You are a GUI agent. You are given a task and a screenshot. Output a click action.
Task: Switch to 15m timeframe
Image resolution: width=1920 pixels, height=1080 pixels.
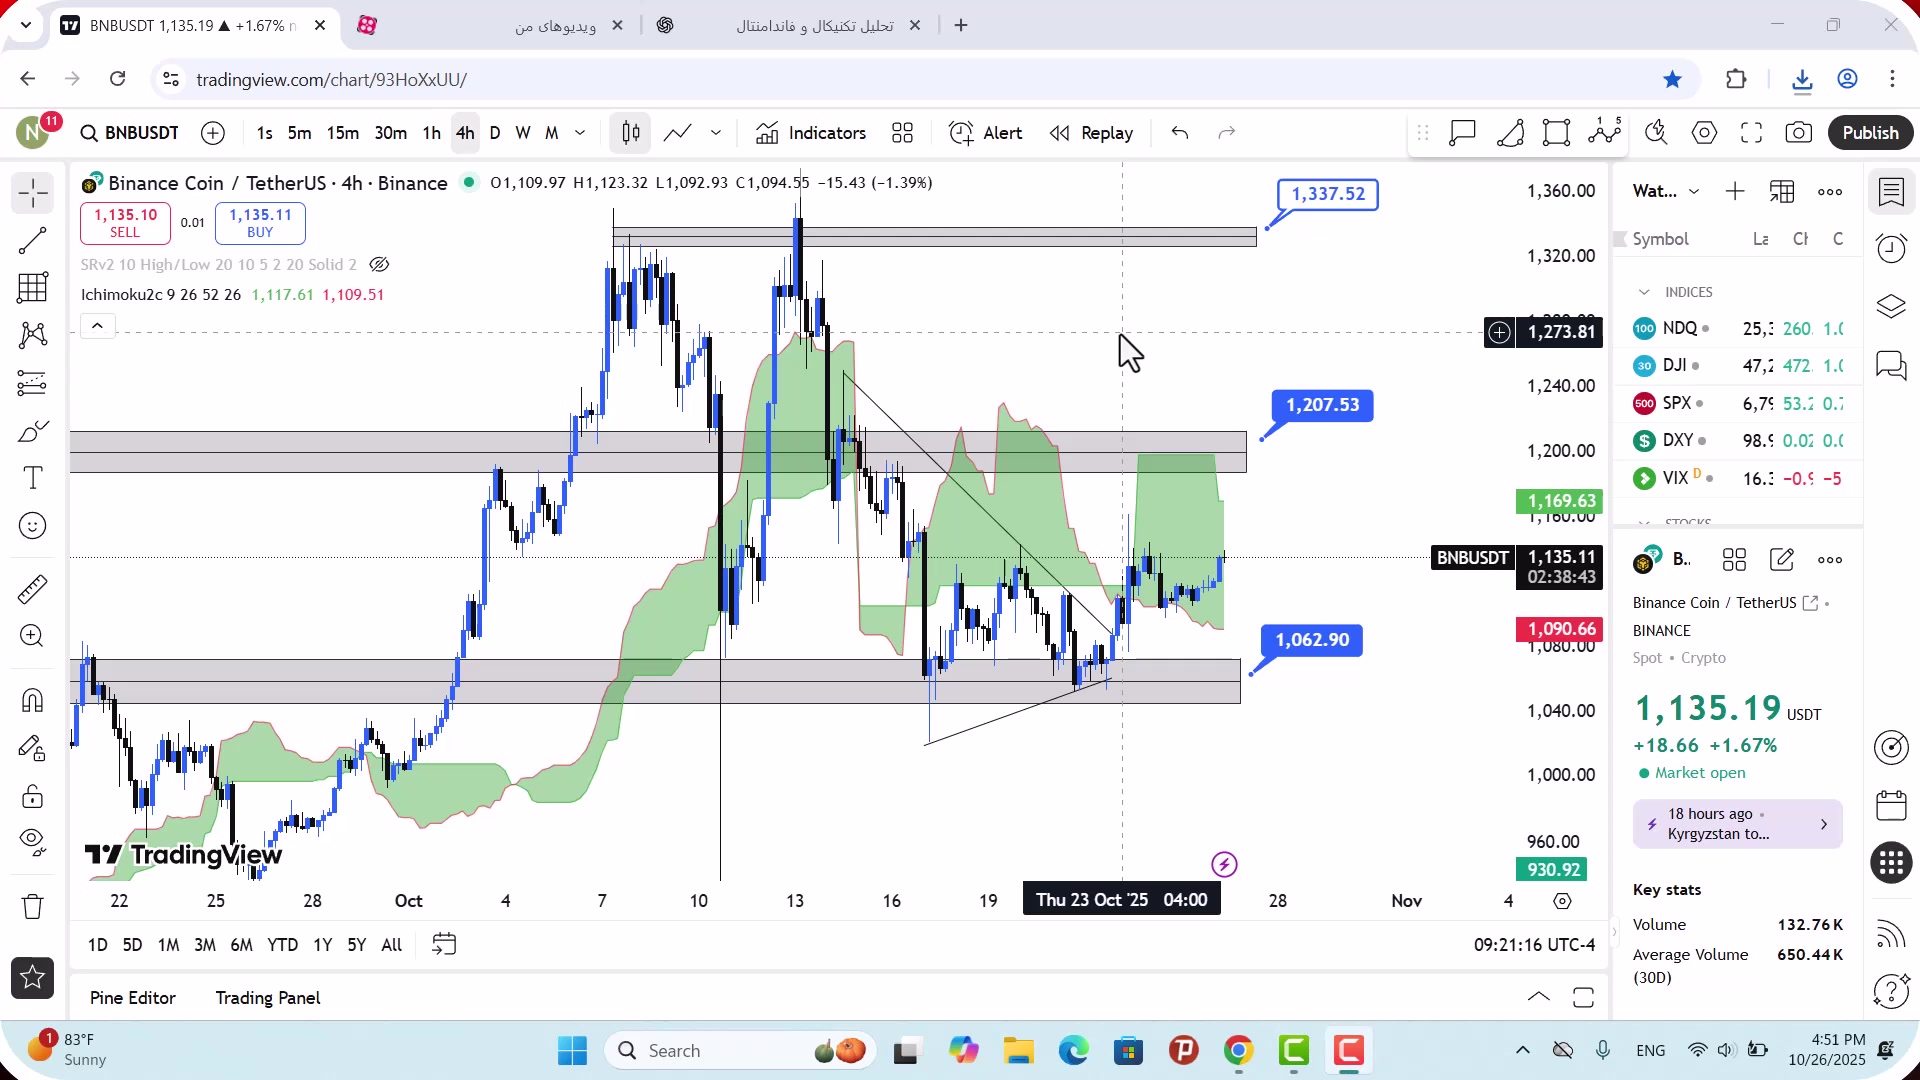(x=343, y=133)
